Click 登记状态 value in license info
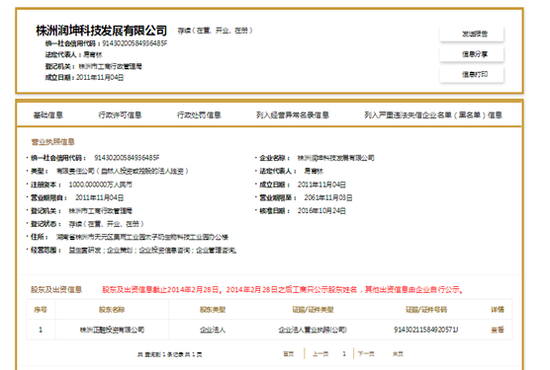 click(106, 224)
